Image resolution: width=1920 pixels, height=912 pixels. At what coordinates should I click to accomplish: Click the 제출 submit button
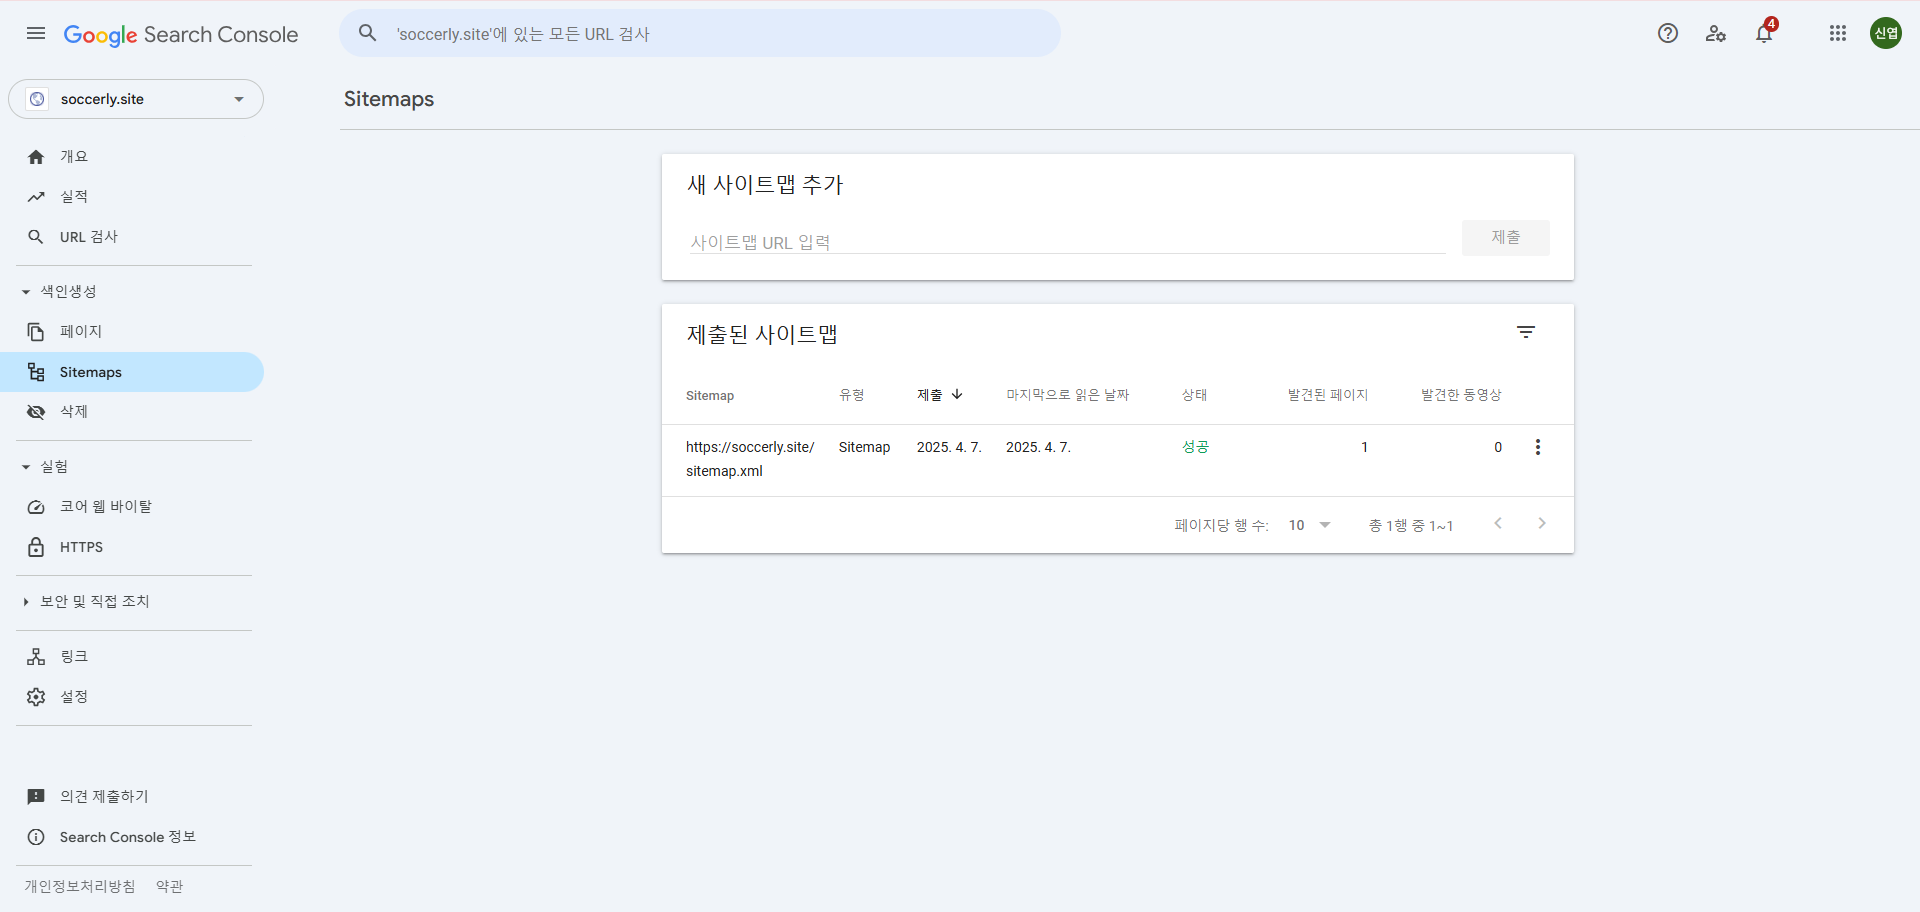click(x=1506, y=238)
